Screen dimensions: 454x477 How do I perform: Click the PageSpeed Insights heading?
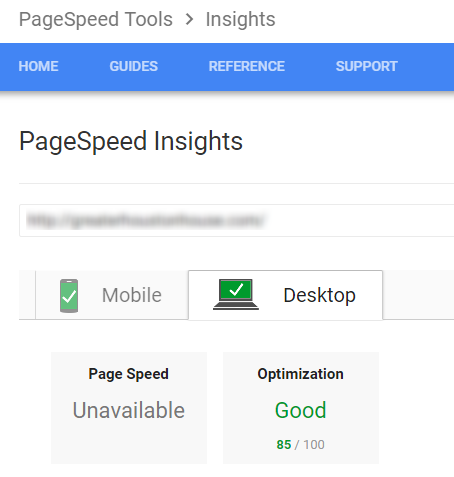(131, 141)
